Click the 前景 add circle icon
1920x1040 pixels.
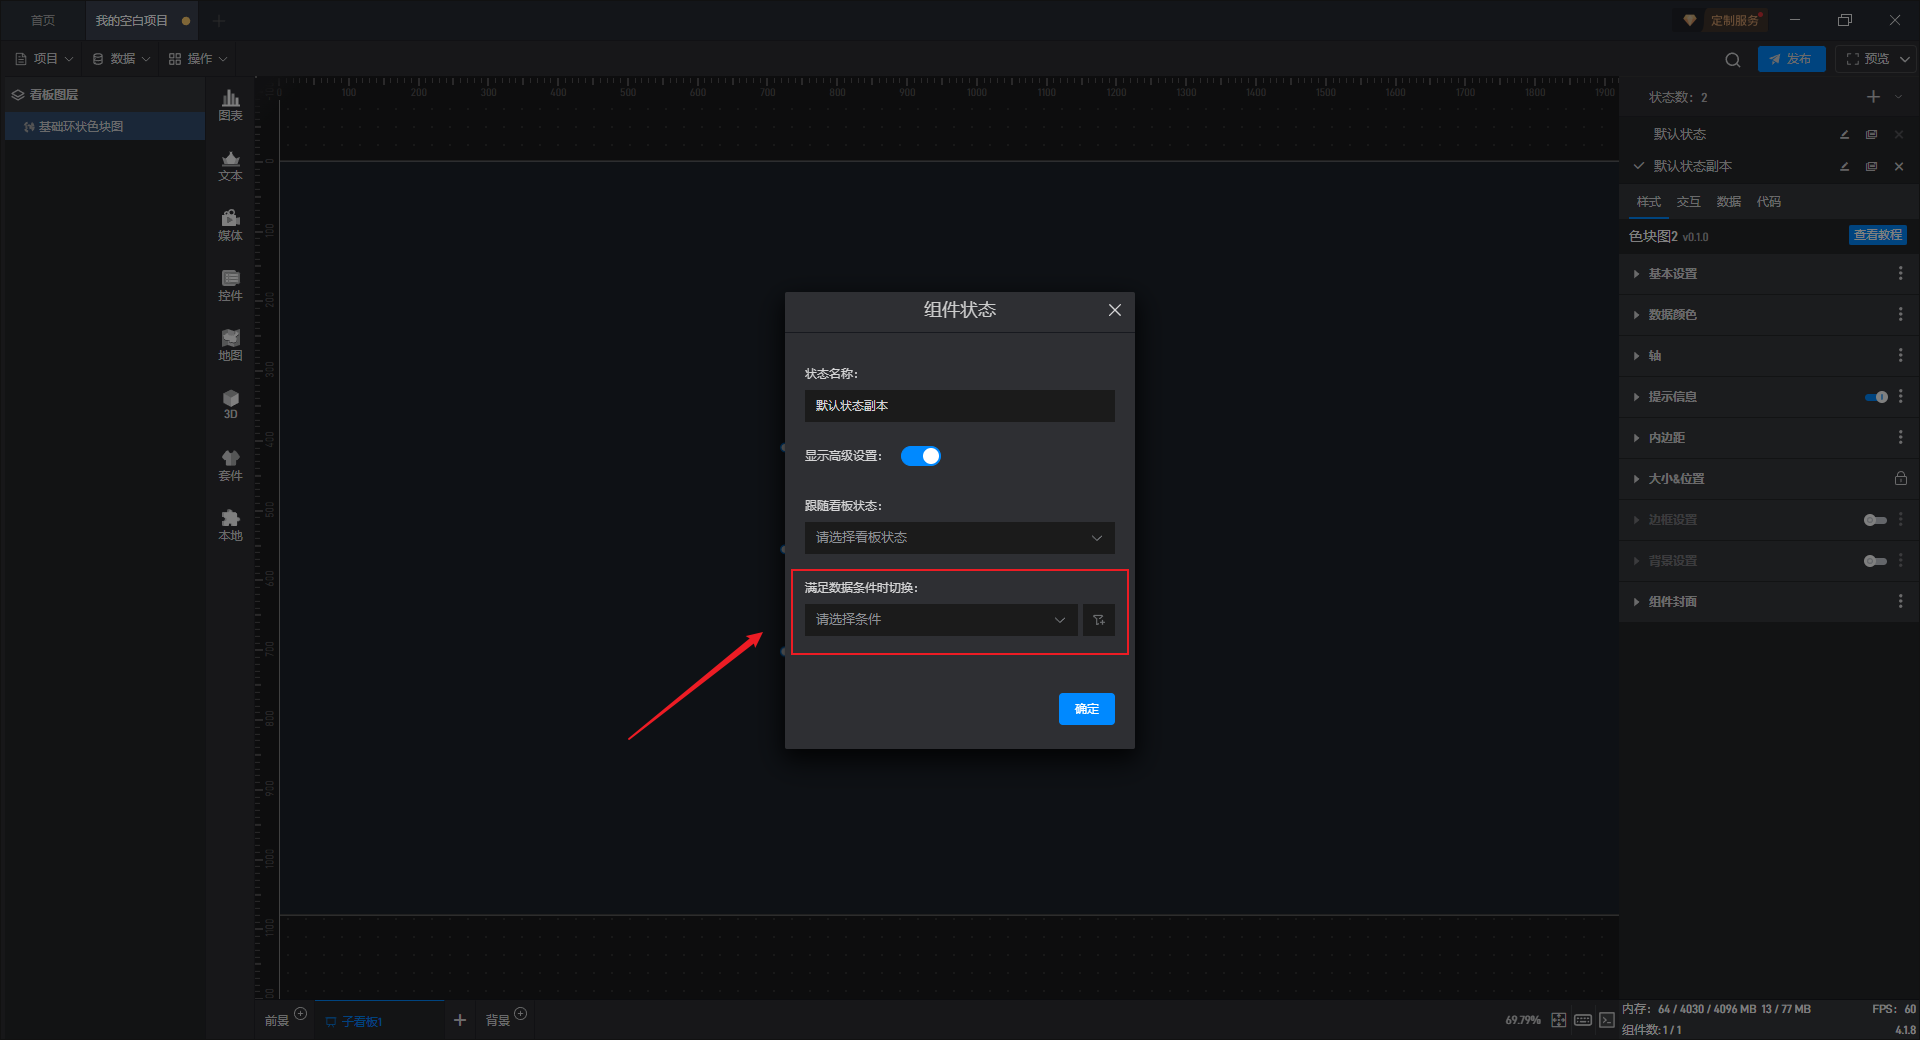coord(301,1014)
